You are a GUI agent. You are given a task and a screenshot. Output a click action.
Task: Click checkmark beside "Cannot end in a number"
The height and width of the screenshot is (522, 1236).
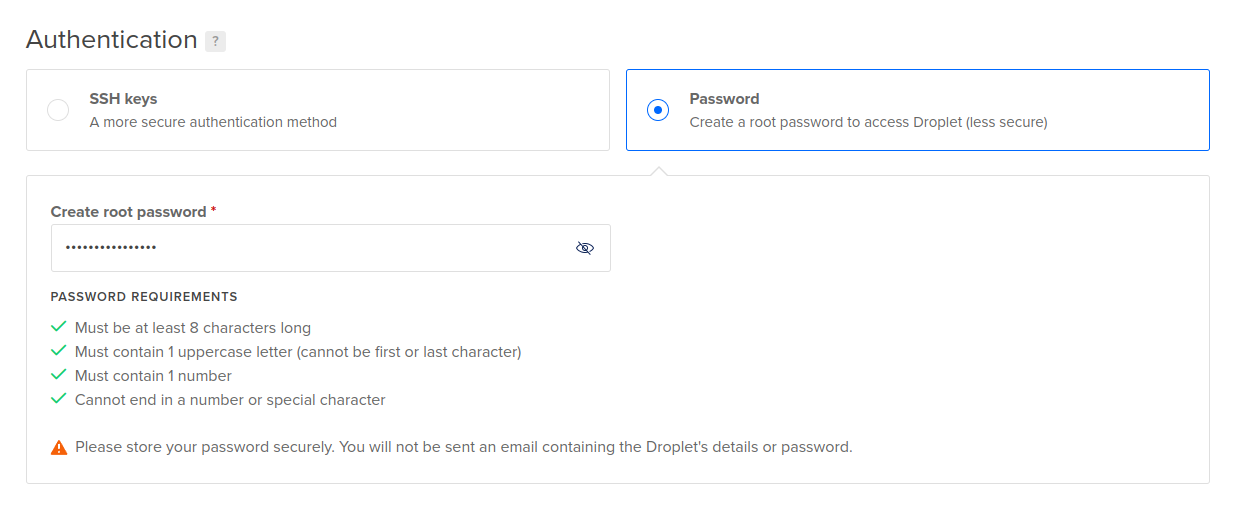click(58, 399)
